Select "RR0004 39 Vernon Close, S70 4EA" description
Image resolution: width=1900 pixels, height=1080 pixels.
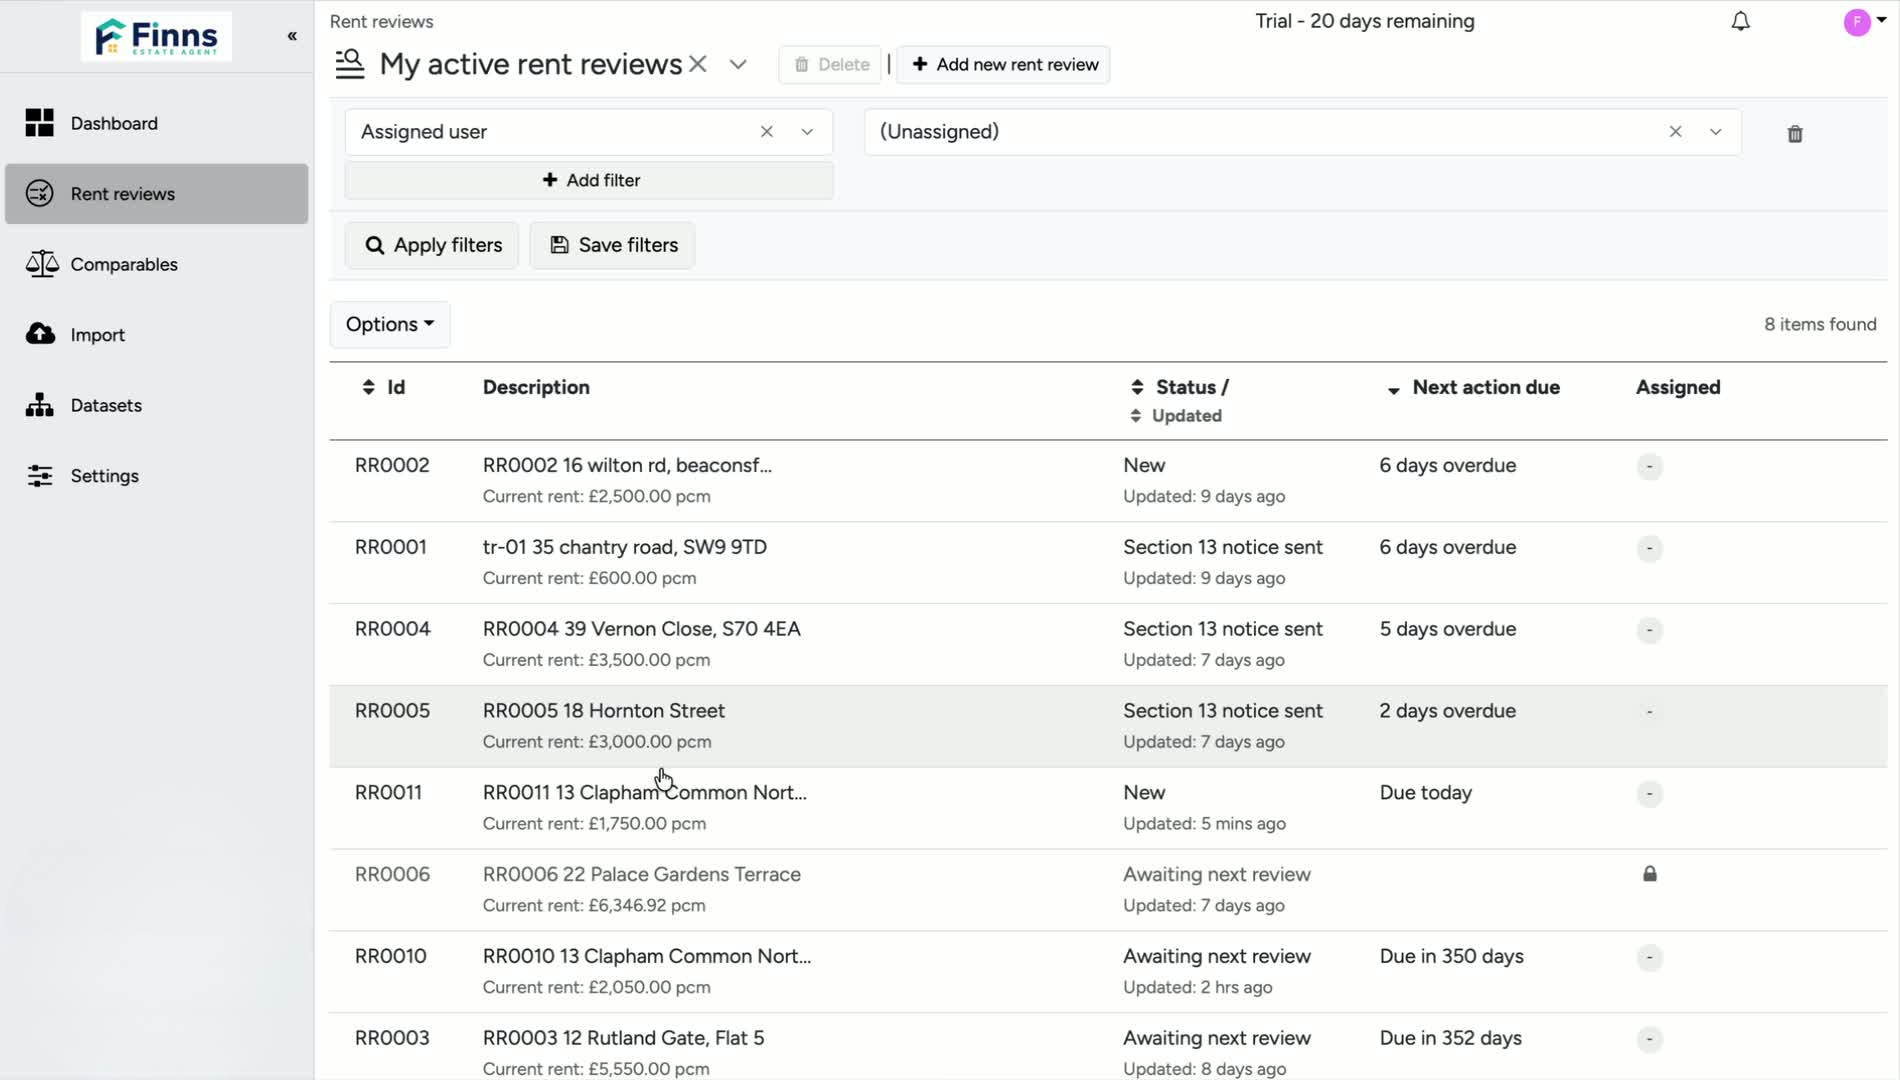pyautogui.click(x=642, y=629)
